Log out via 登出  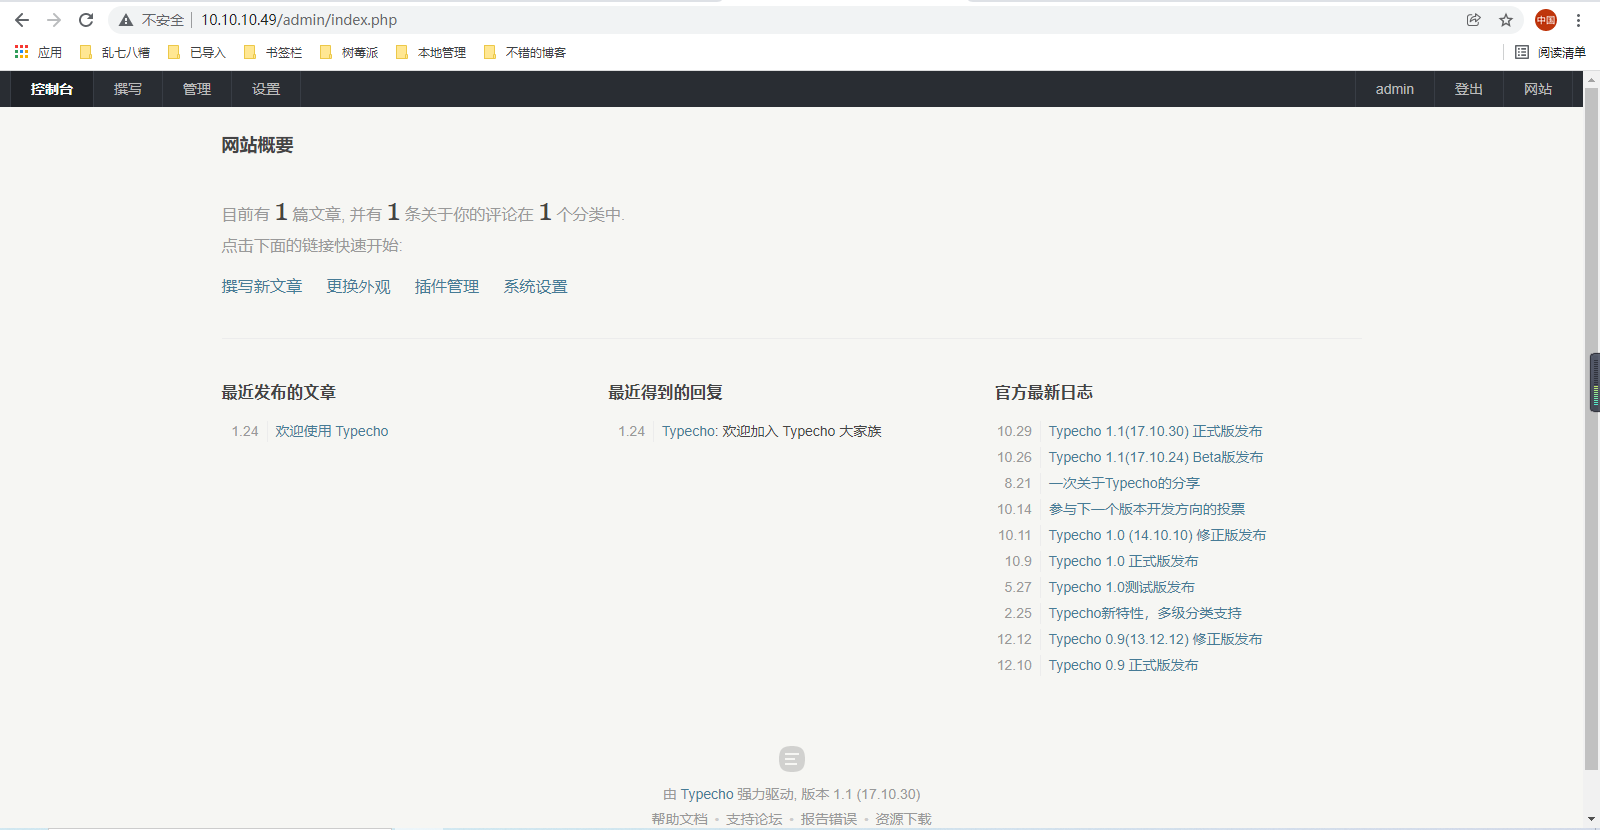1468,89
